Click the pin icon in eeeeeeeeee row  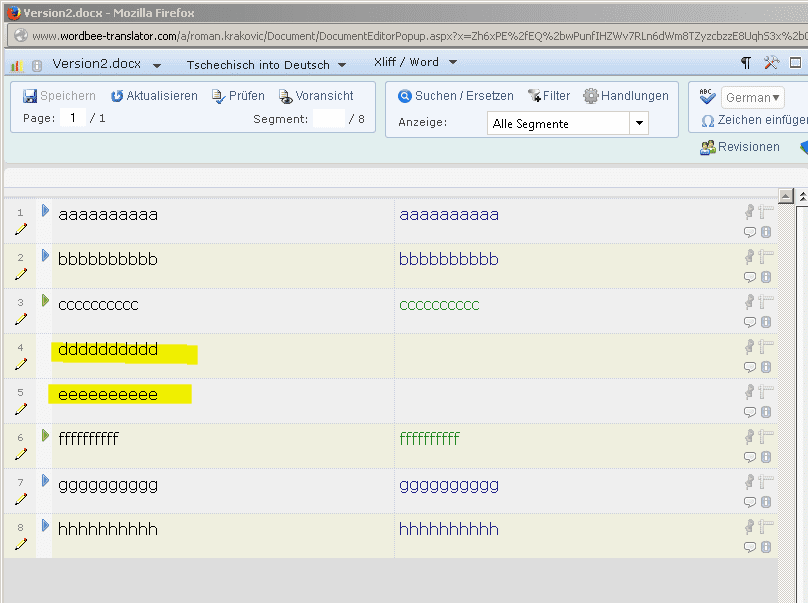pos(750,391)
